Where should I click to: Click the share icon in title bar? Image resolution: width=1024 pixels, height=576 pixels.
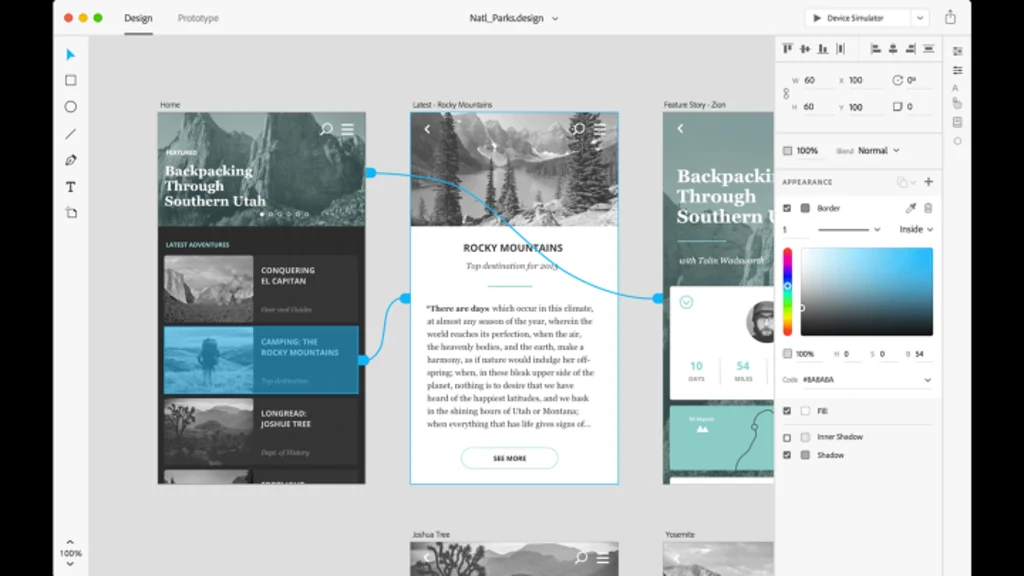(950, 18)
